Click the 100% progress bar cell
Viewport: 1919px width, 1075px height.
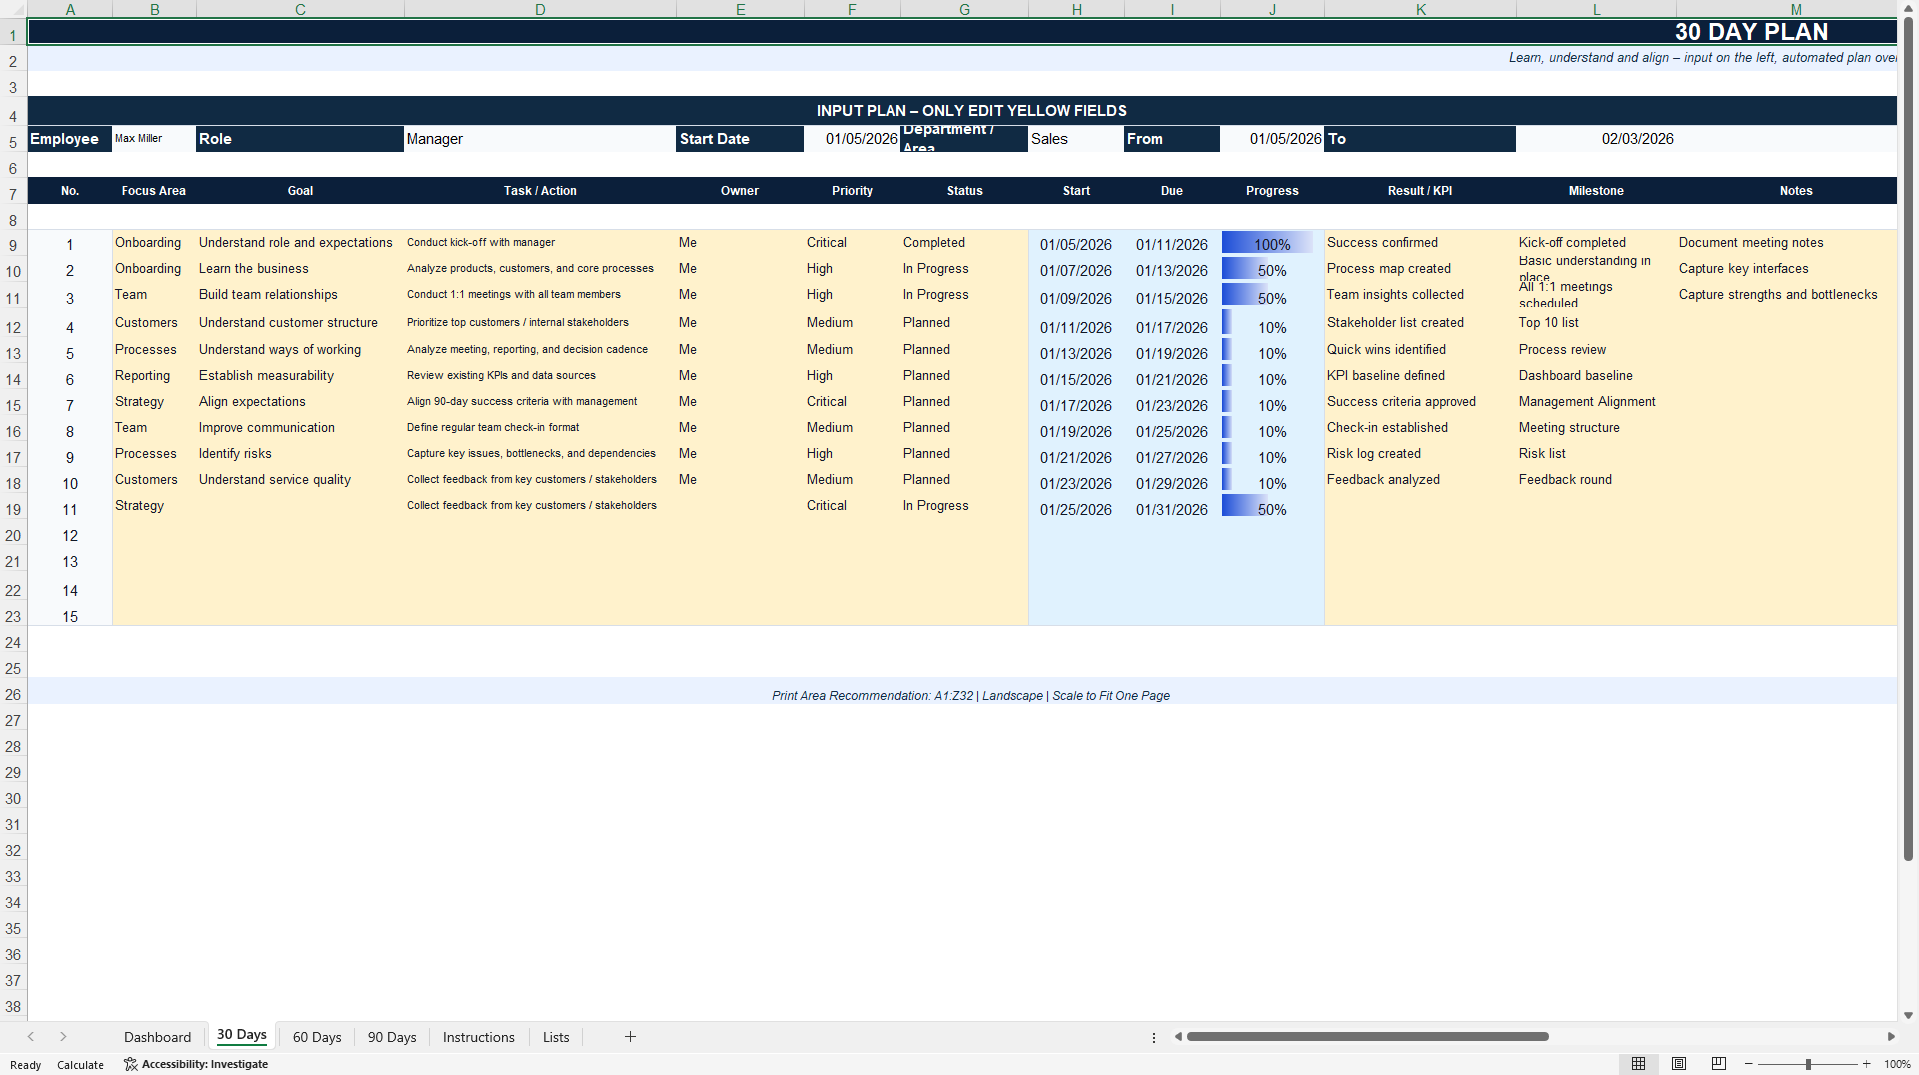tap(1272, 244)
